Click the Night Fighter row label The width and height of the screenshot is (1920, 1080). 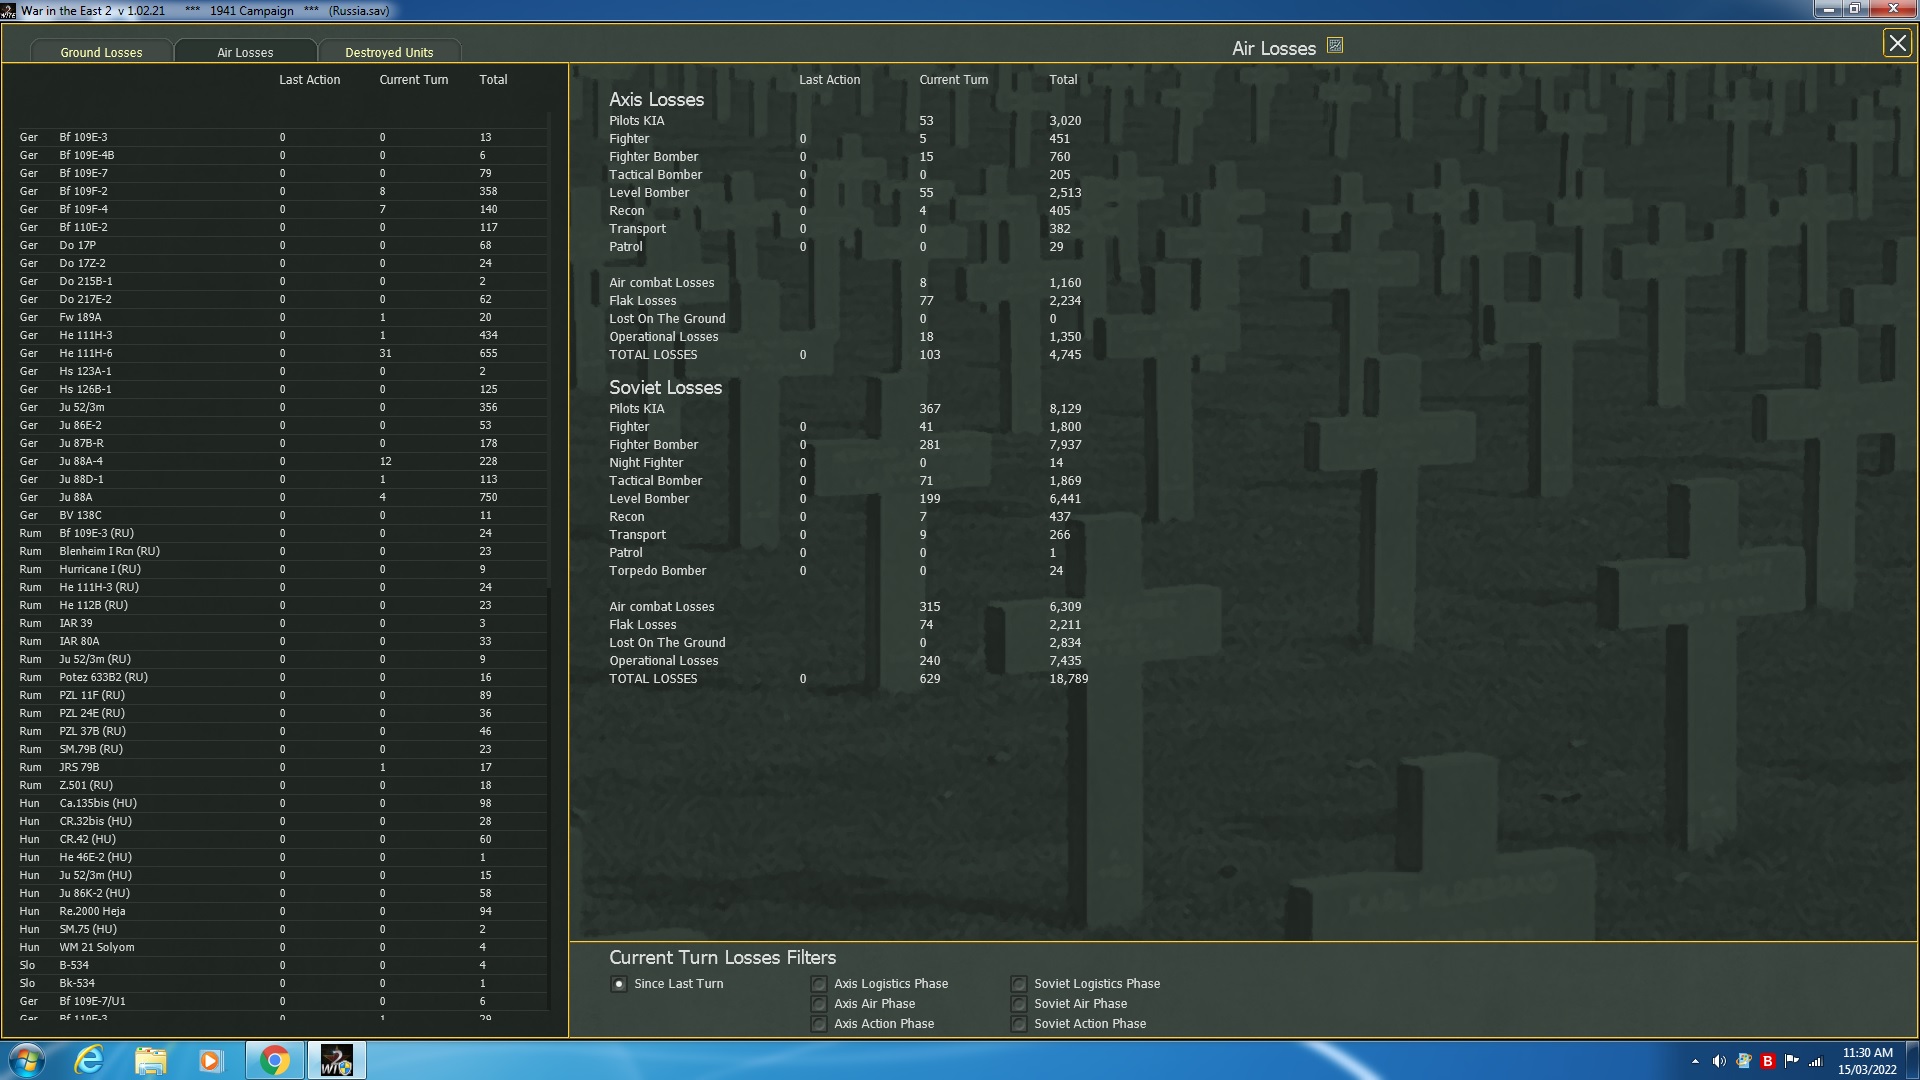click(646, 463)
